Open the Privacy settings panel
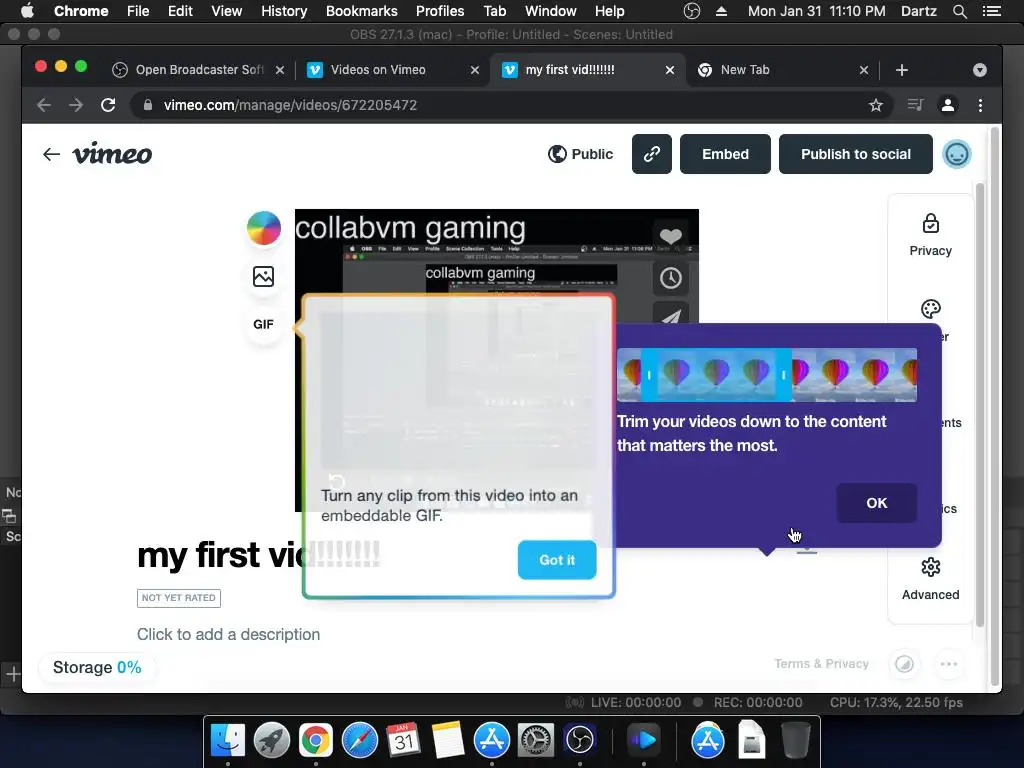 tap(931, 235)
